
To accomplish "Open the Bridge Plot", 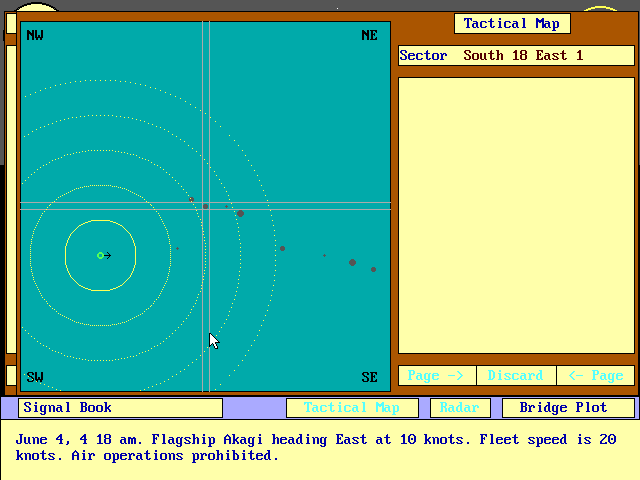I will coord(568,408).
